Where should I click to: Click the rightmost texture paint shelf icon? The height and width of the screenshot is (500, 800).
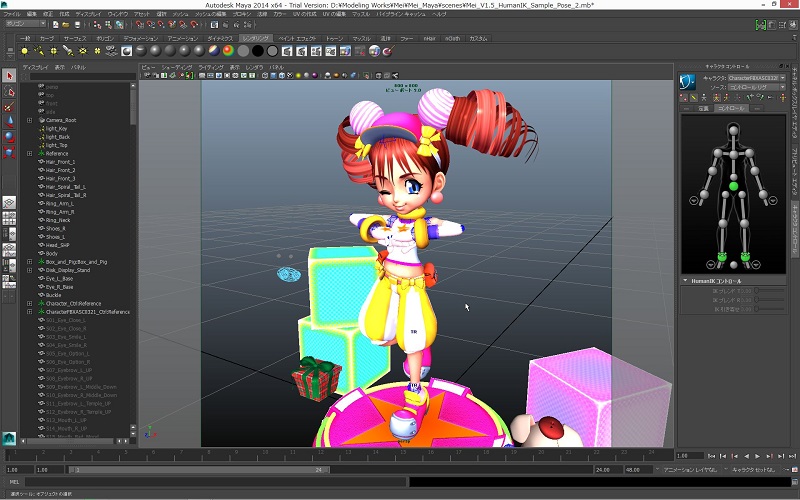[389, 51]
